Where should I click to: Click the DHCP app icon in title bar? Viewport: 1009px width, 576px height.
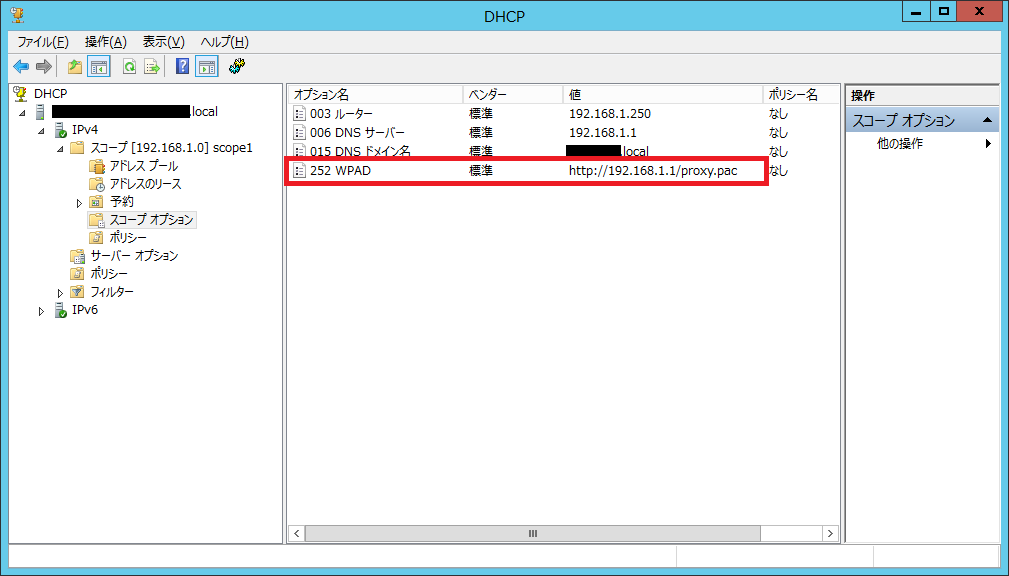(x=17, y=15)
